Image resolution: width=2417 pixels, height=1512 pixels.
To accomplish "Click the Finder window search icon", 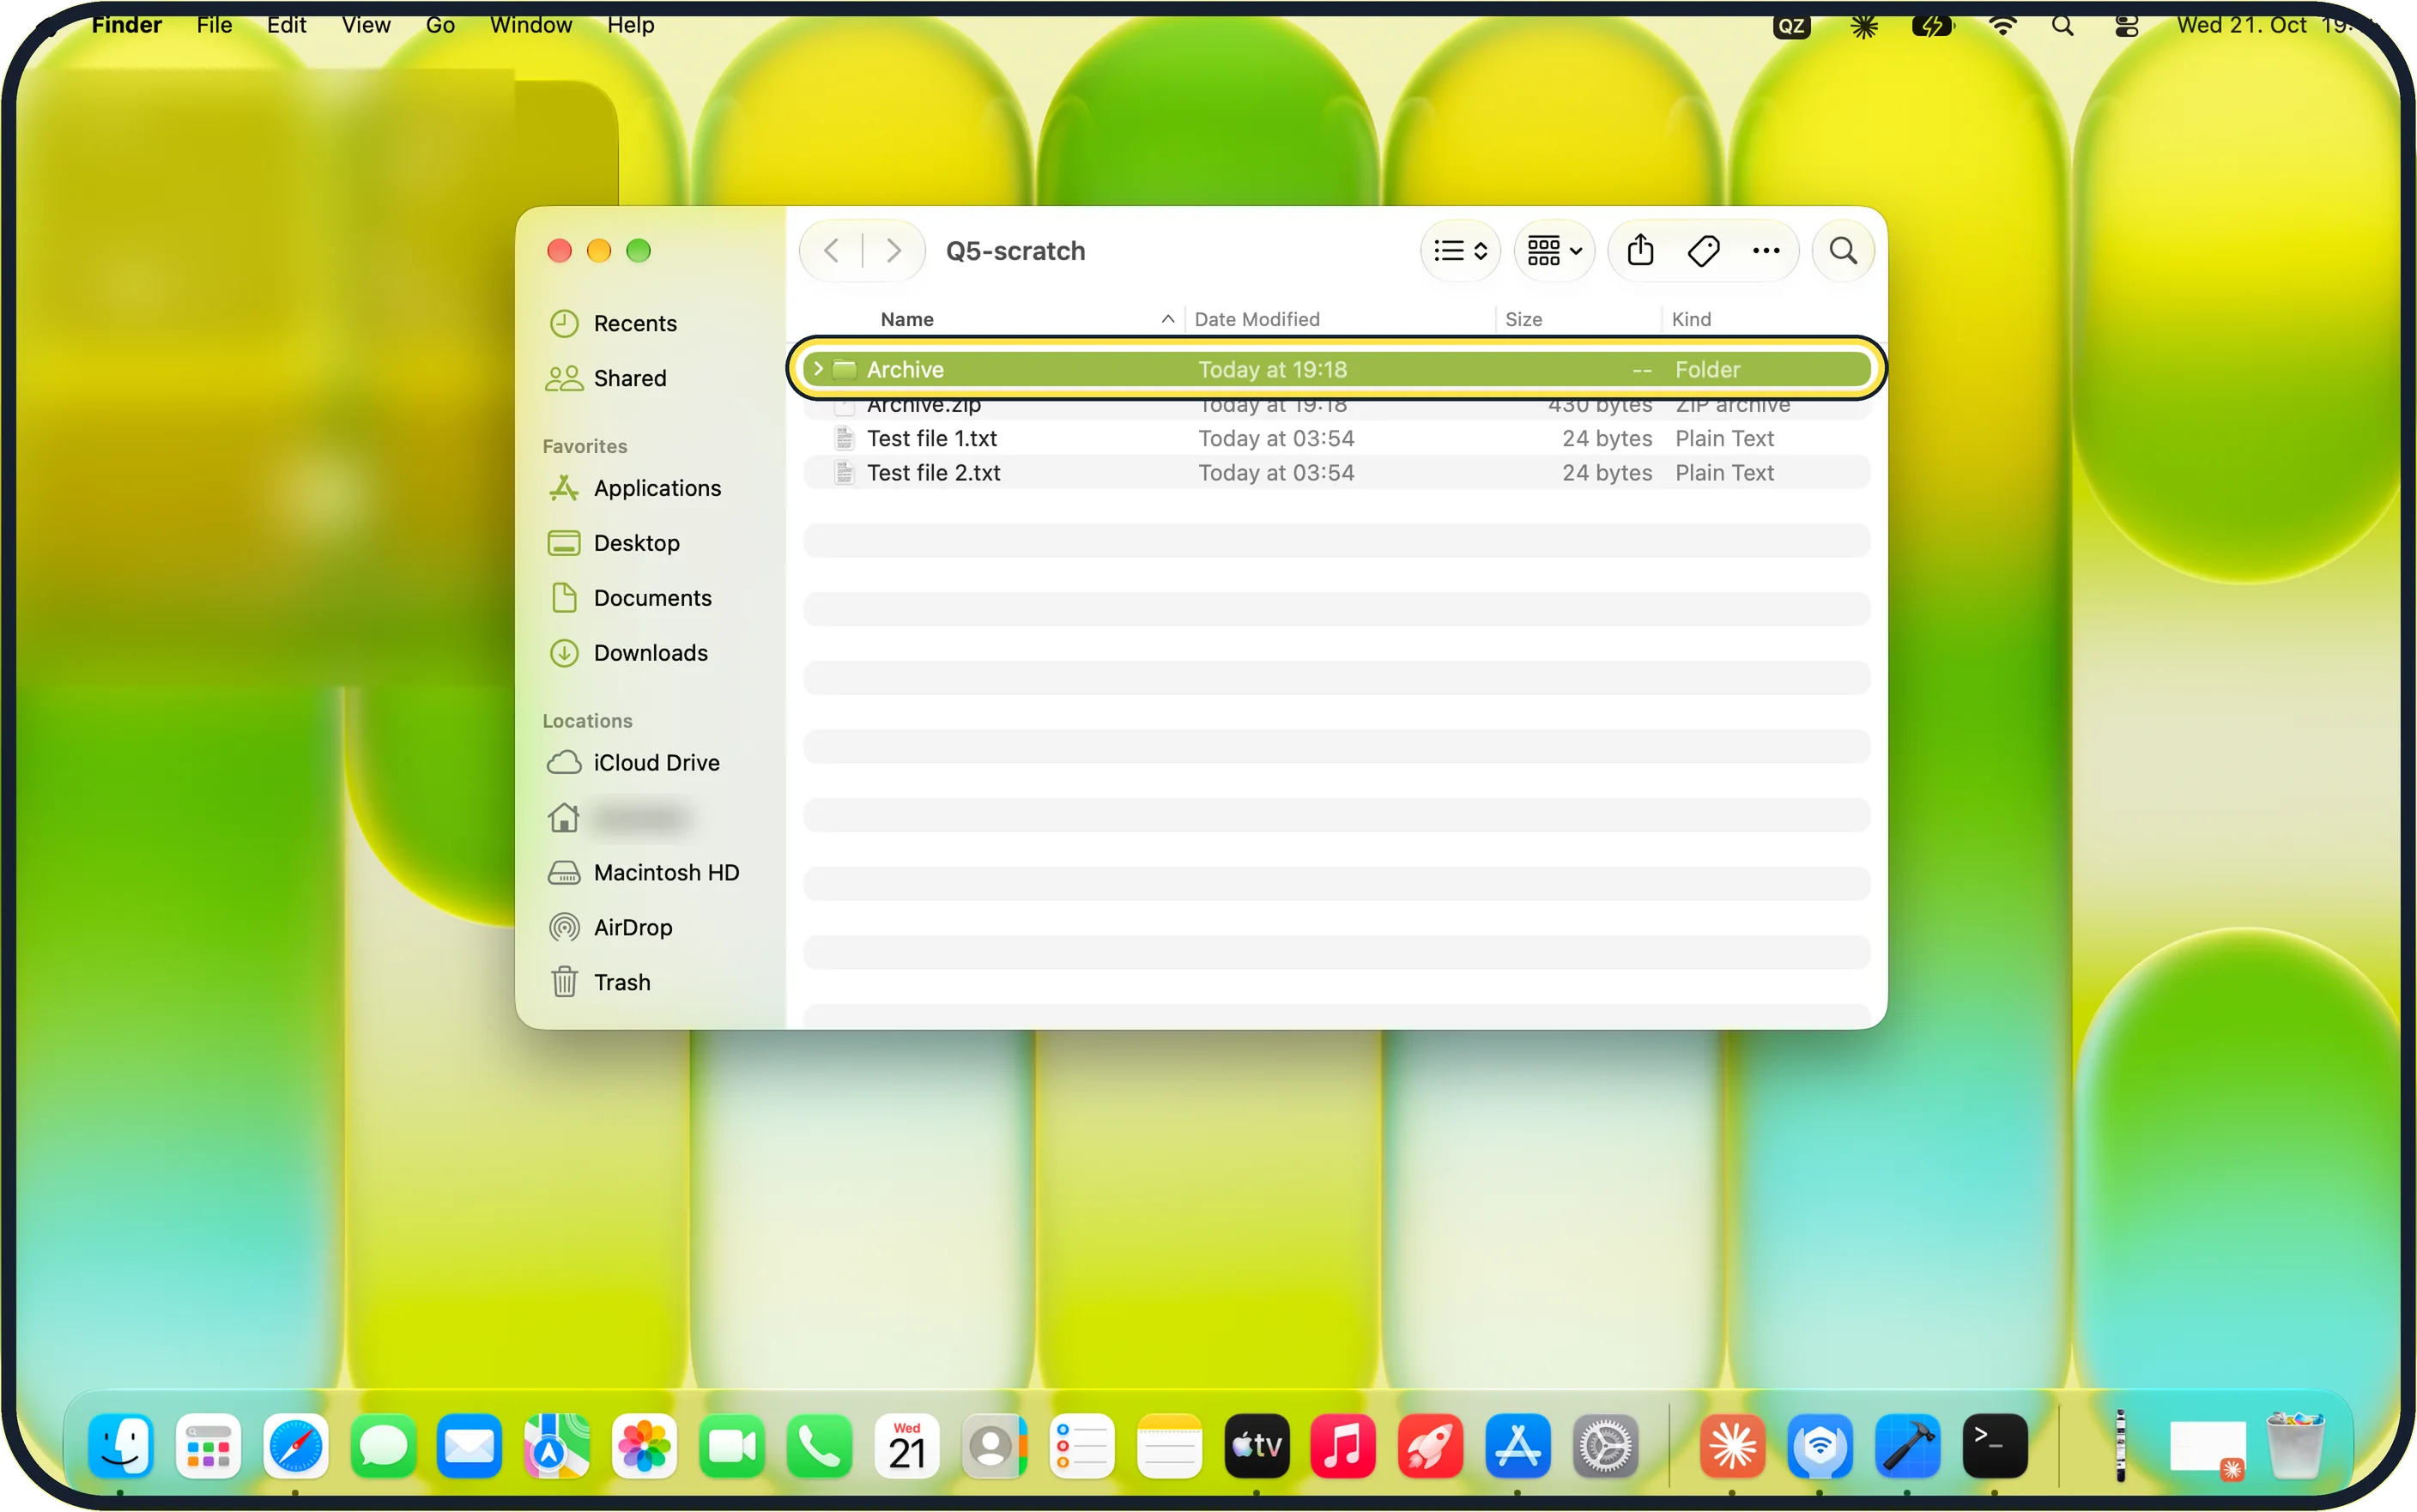I will [x=1843, y=250].
